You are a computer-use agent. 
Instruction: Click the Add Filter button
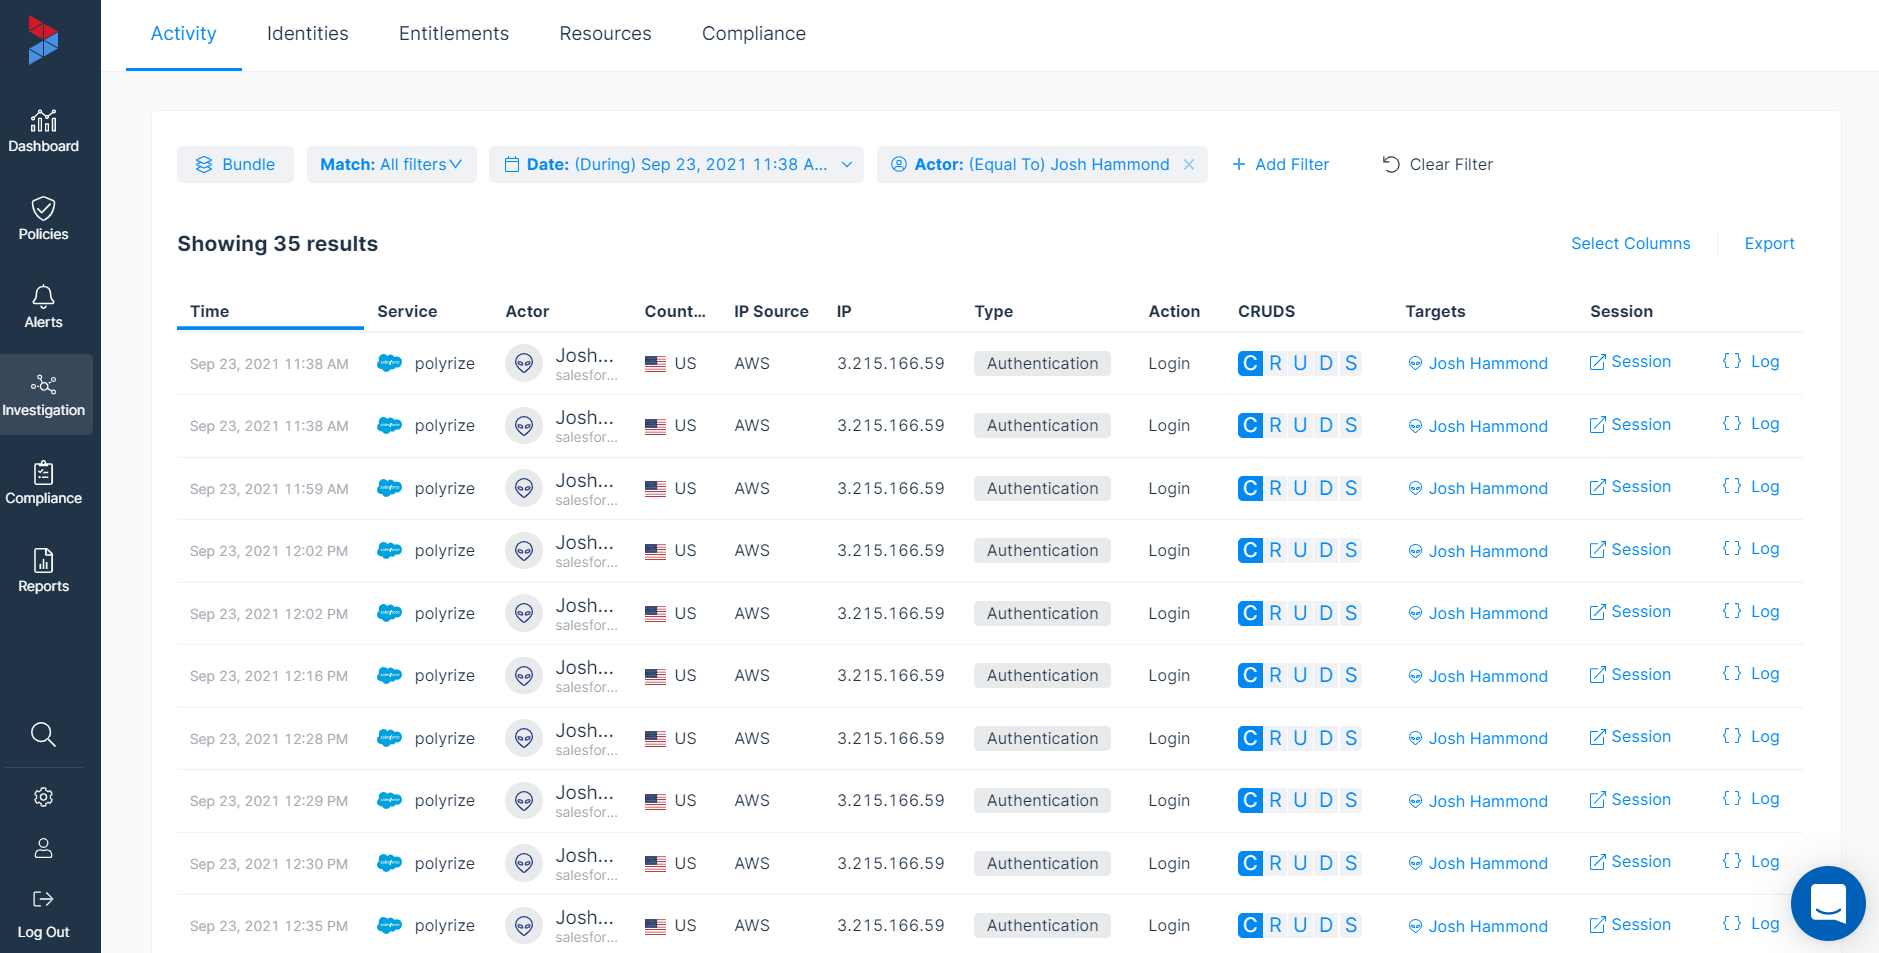click(1280, 165)
